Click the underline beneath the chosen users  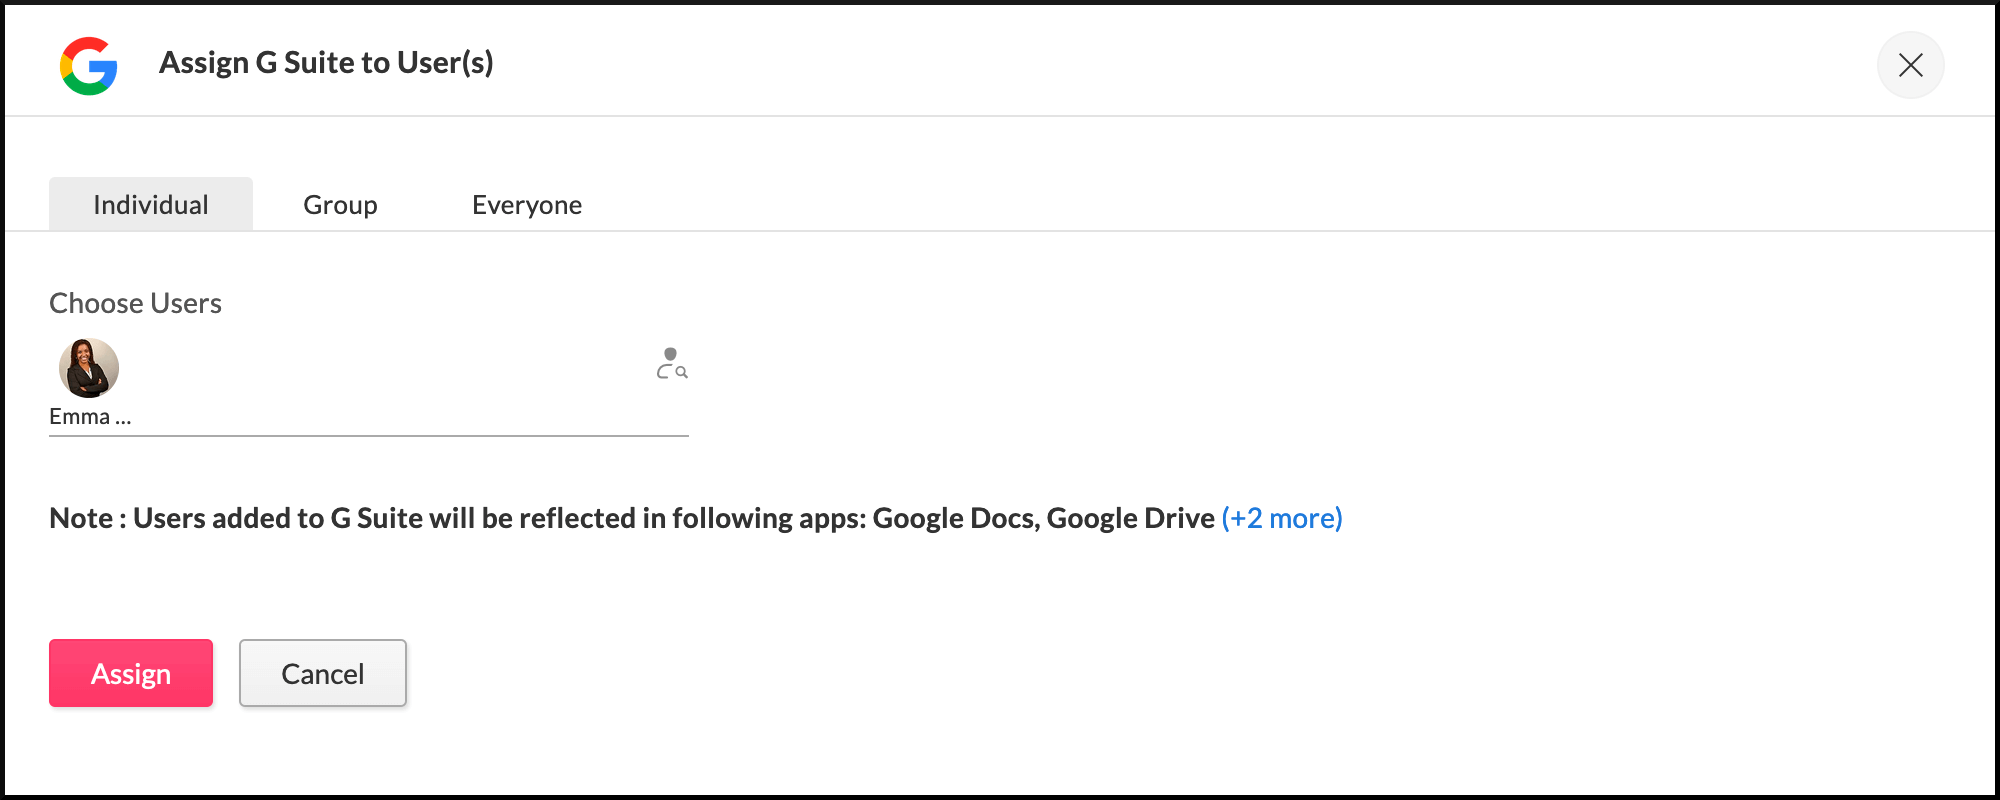pos(369,436)
